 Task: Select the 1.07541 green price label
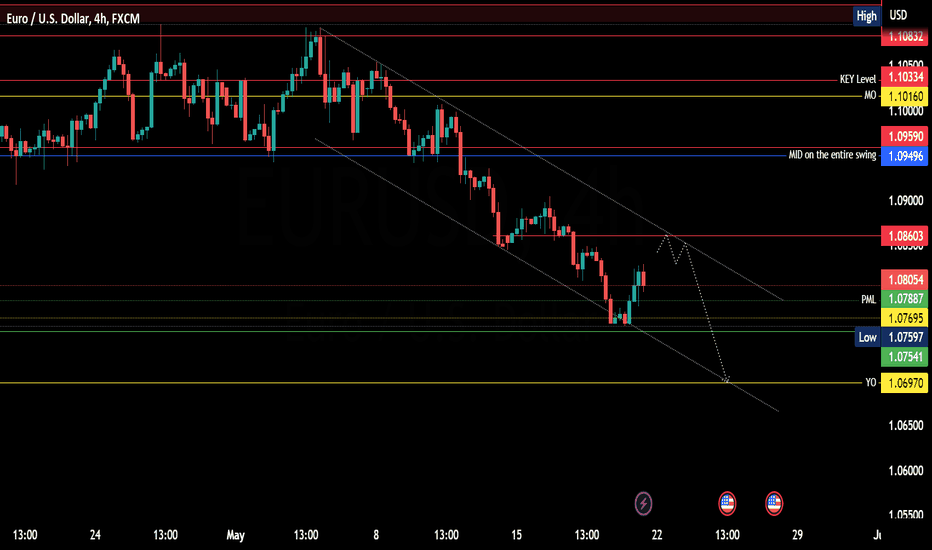[904, 357]
